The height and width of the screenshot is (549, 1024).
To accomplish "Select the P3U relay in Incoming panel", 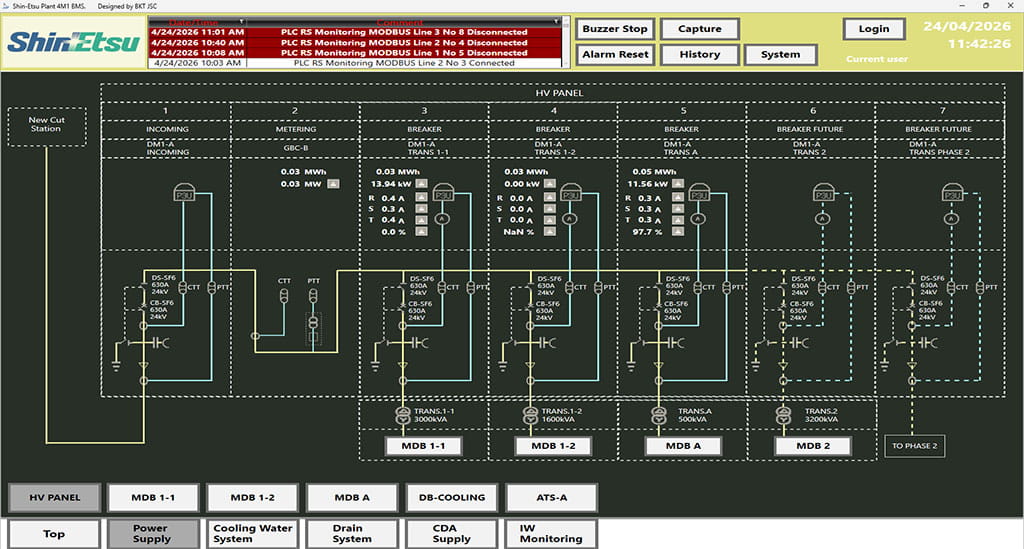I will (185, 193).
